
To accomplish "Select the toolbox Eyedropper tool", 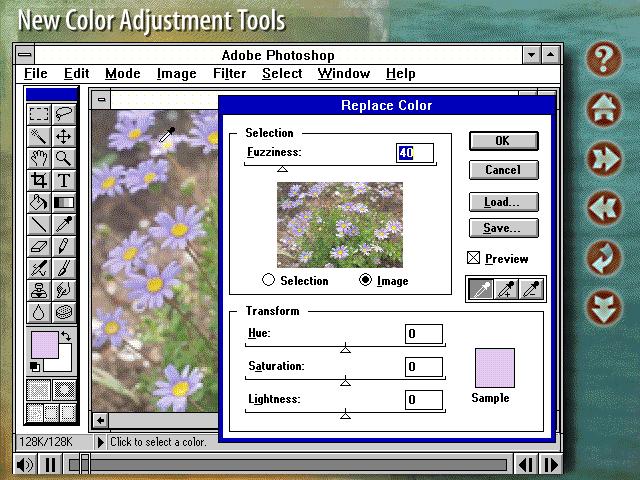I will tap(64, 224).
